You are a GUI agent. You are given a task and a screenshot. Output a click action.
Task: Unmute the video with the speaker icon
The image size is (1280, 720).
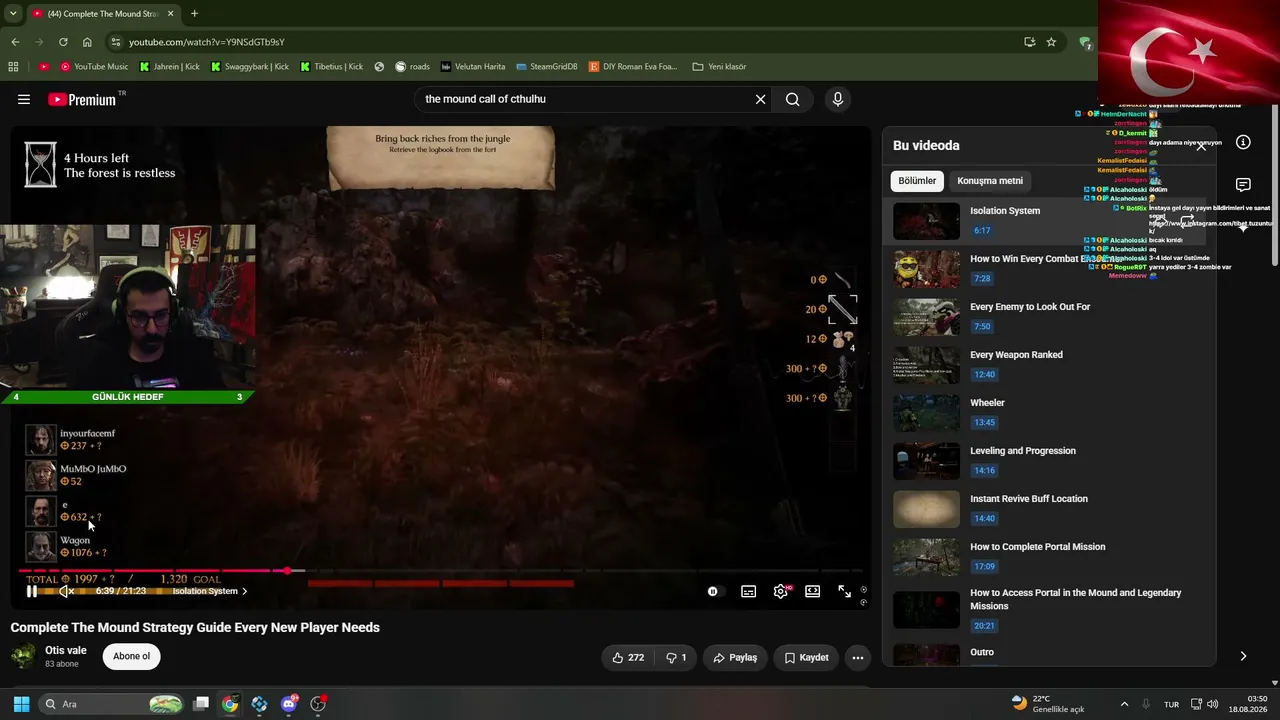[x=66, y=591]
